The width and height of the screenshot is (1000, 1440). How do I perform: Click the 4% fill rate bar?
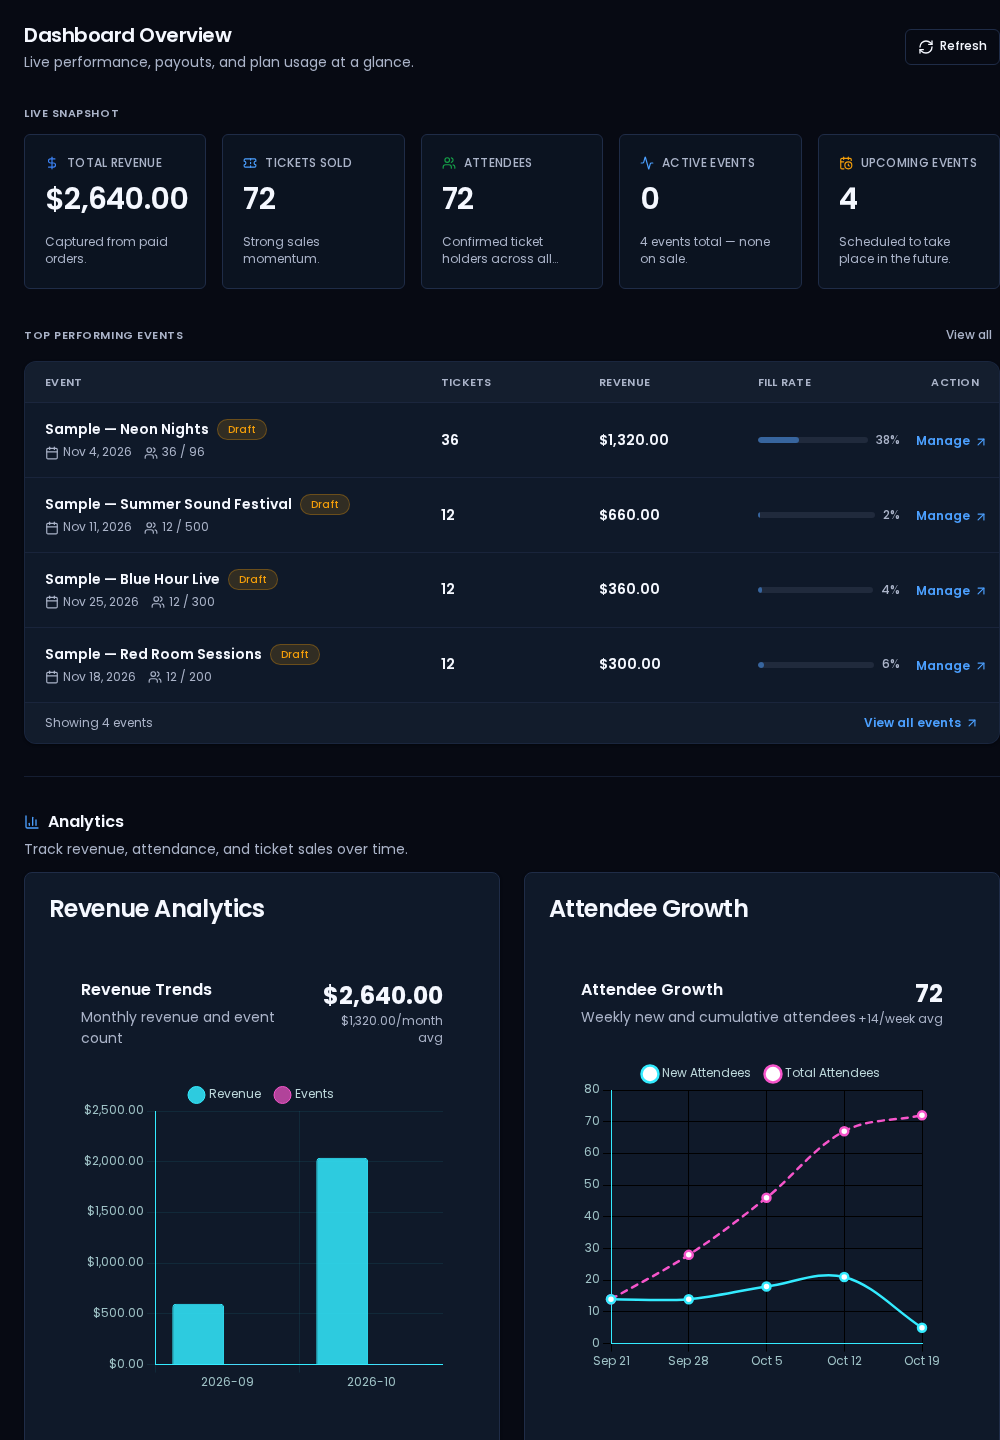click(x=816, y=590)
